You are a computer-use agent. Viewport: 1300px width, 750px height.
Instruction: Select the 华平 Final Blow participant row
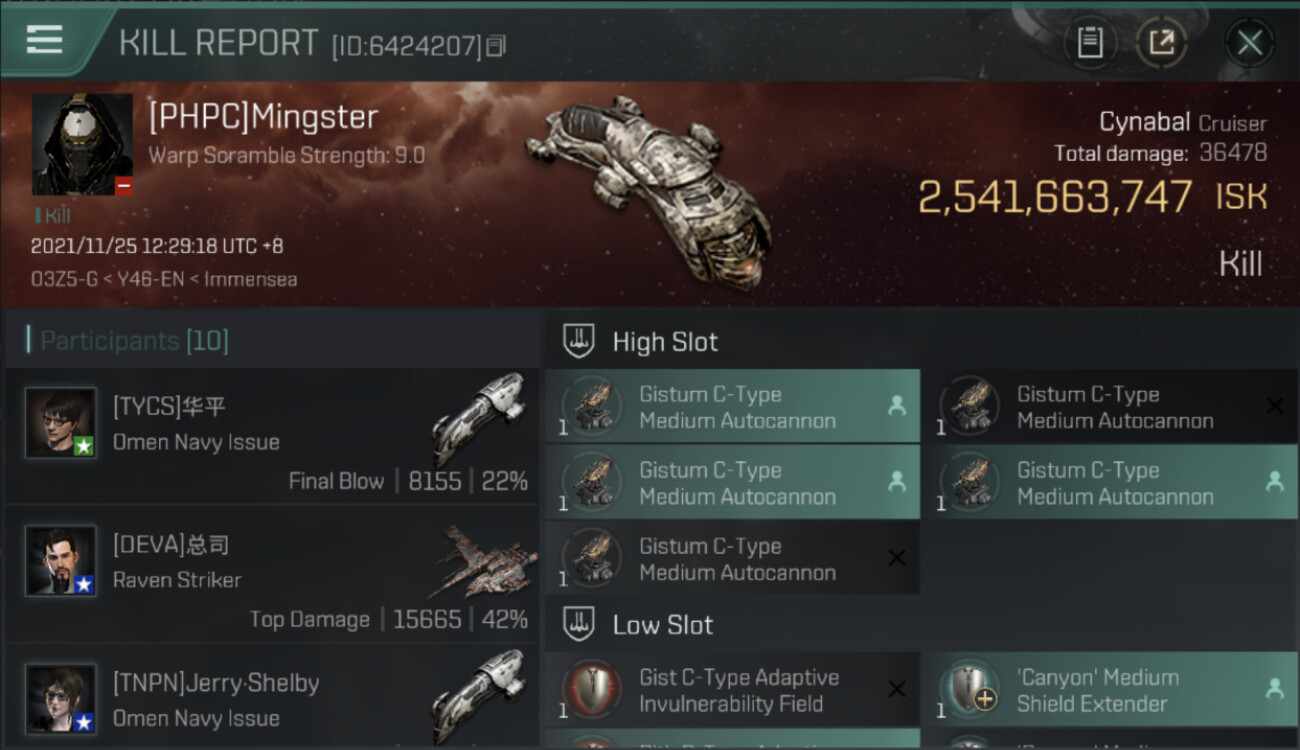272,436
